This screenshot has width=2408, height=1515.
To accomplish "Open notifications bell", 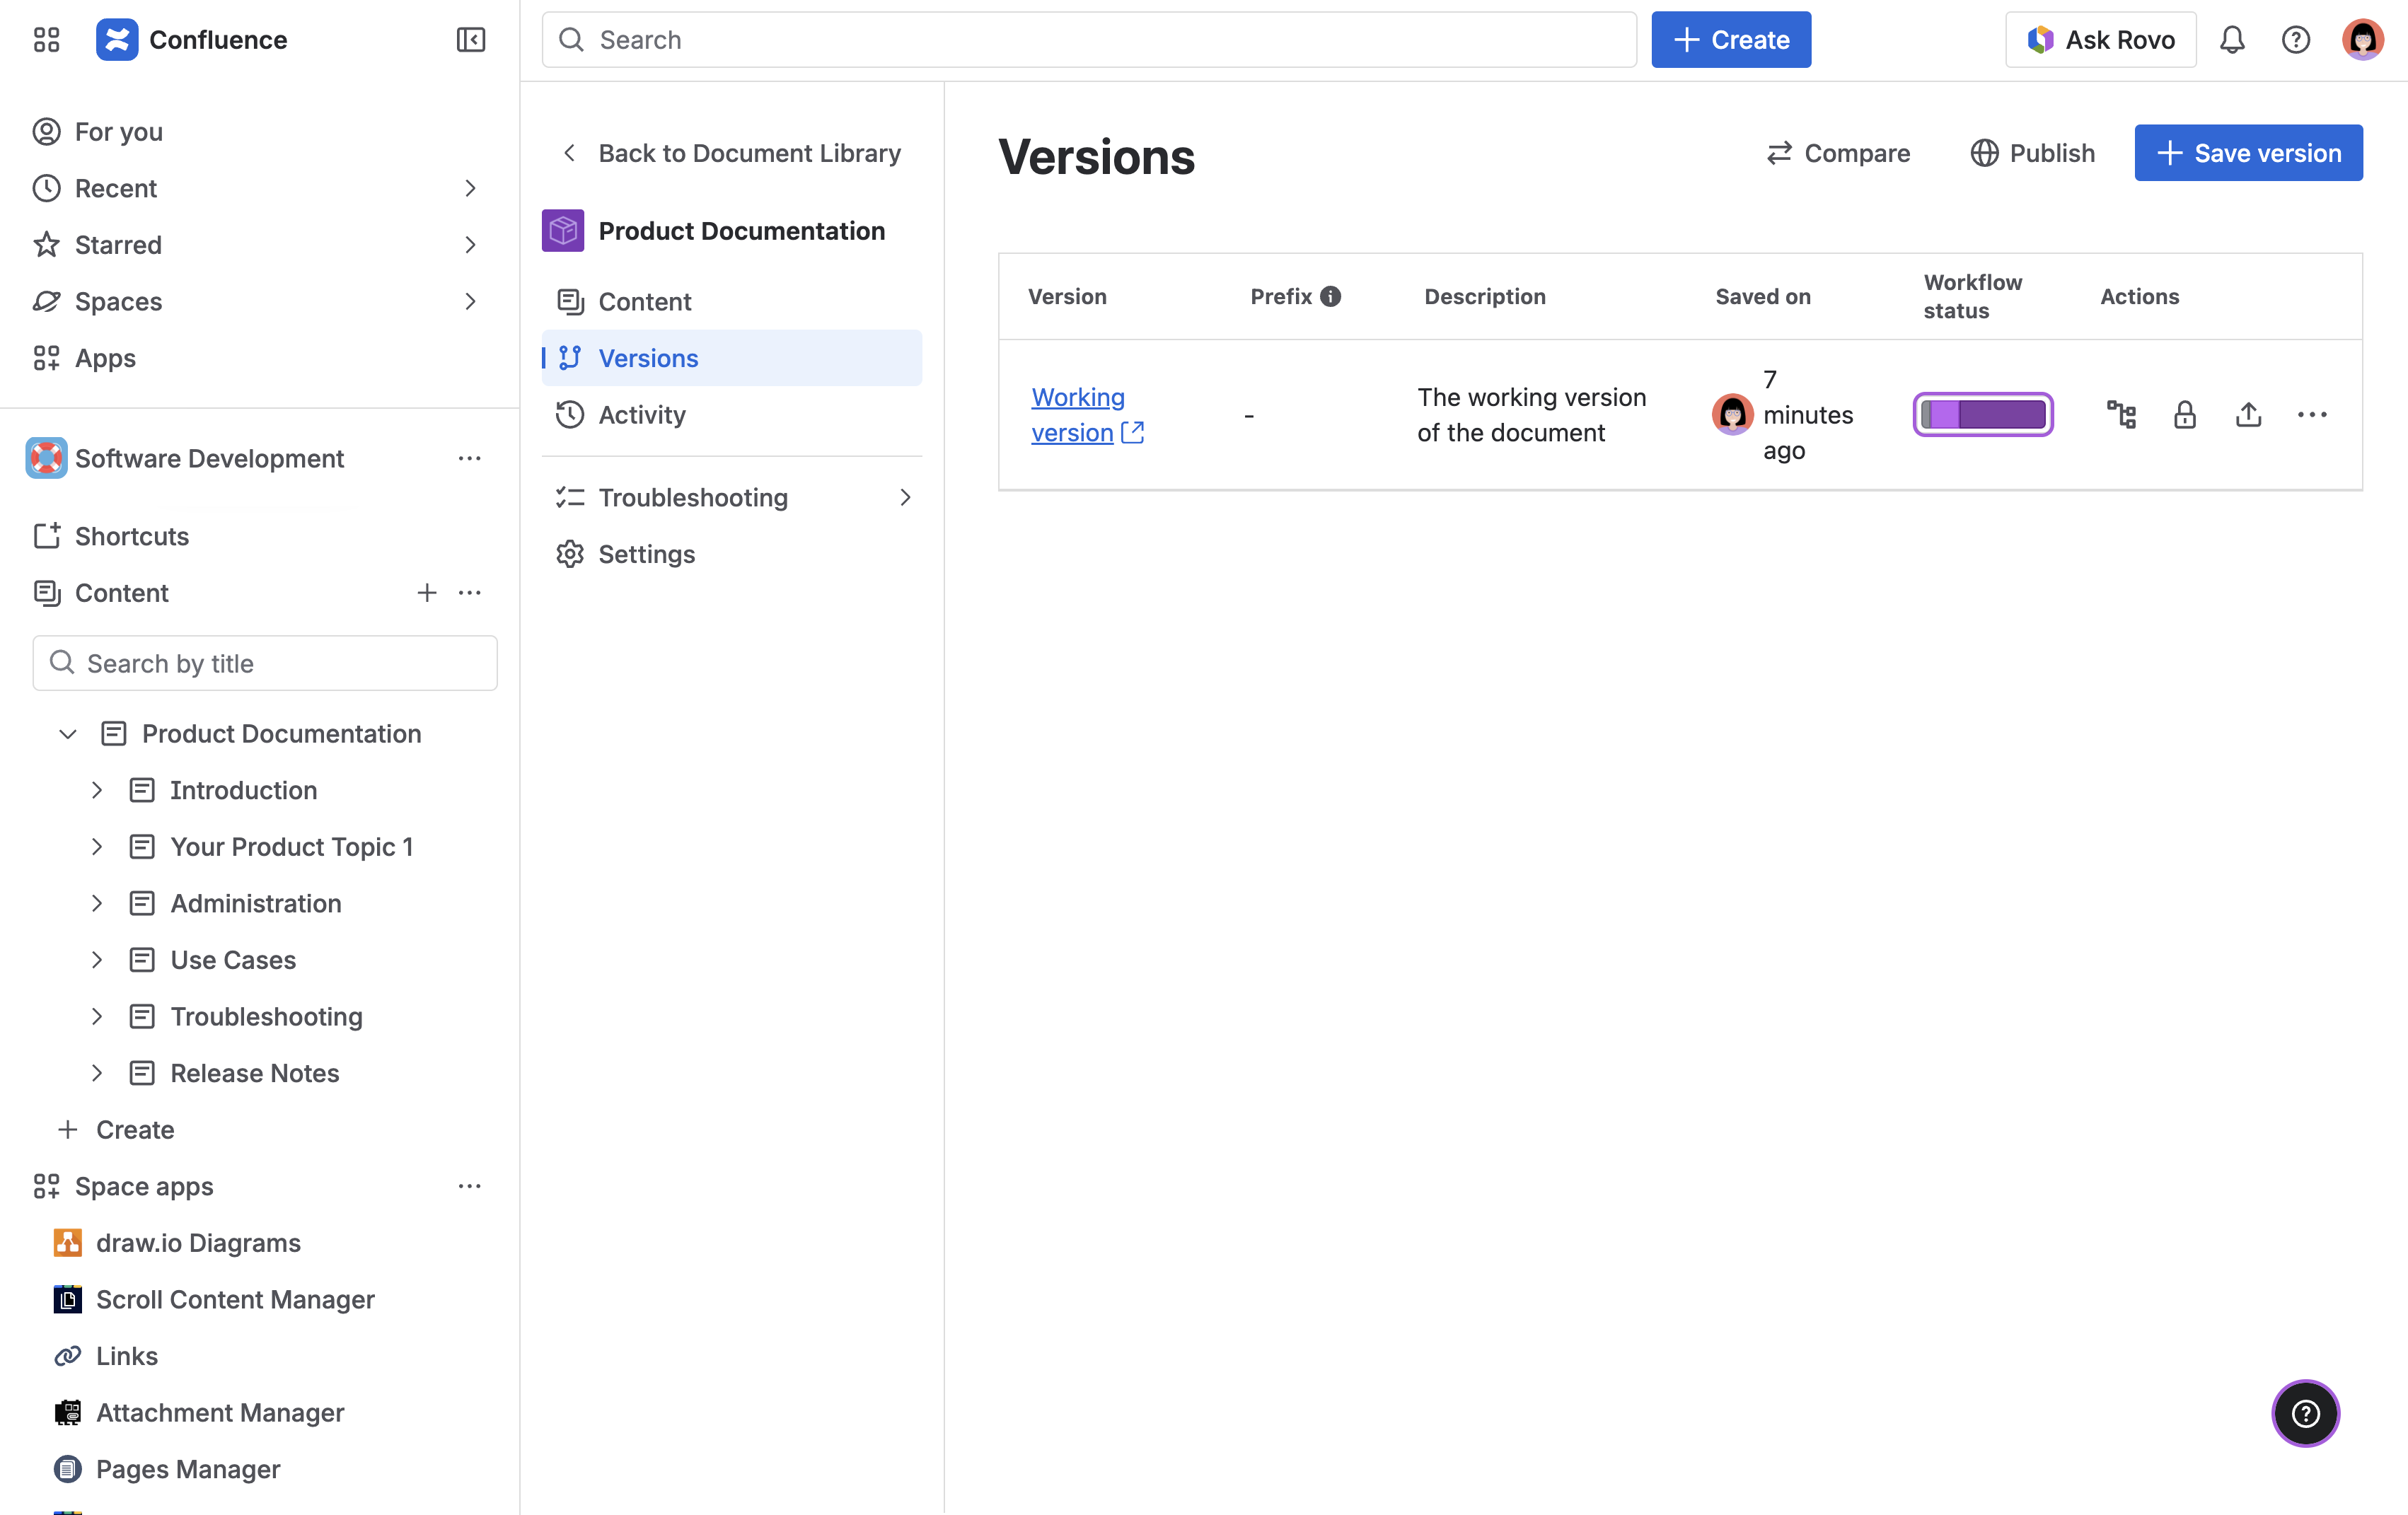I will [x=2233, y=39].
